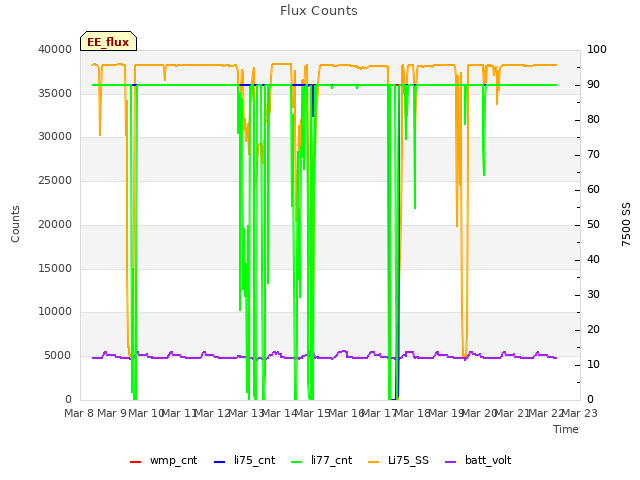Click the blue li75_cnt legend swatch
640x480 pixels.
pos(220,462)
